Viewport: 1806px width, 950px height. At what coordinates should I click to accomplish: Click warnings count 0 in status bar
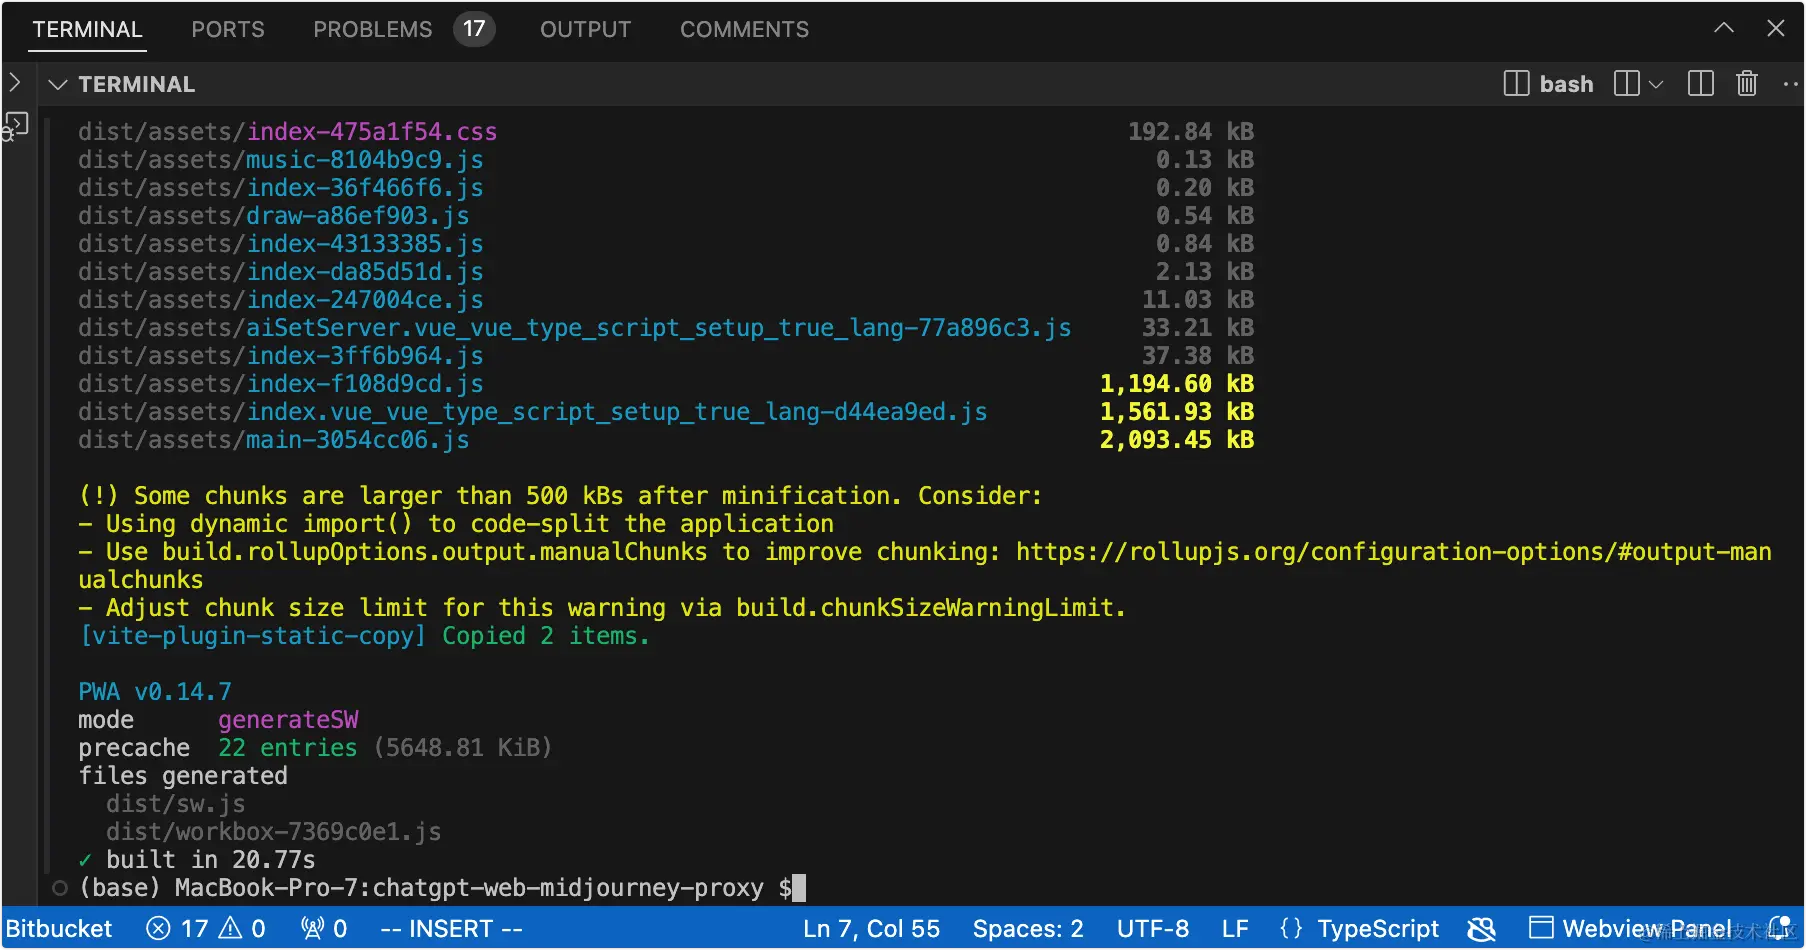coord(241,929)
